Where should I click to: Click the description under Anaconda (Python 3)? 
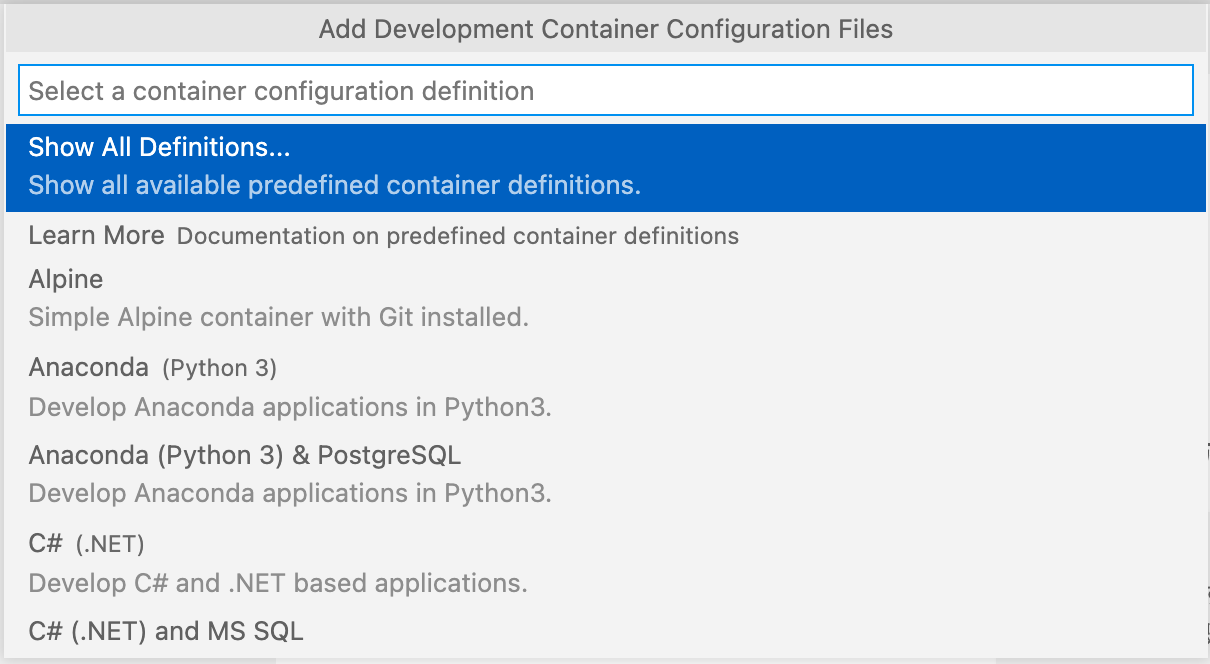click(290, 408)
